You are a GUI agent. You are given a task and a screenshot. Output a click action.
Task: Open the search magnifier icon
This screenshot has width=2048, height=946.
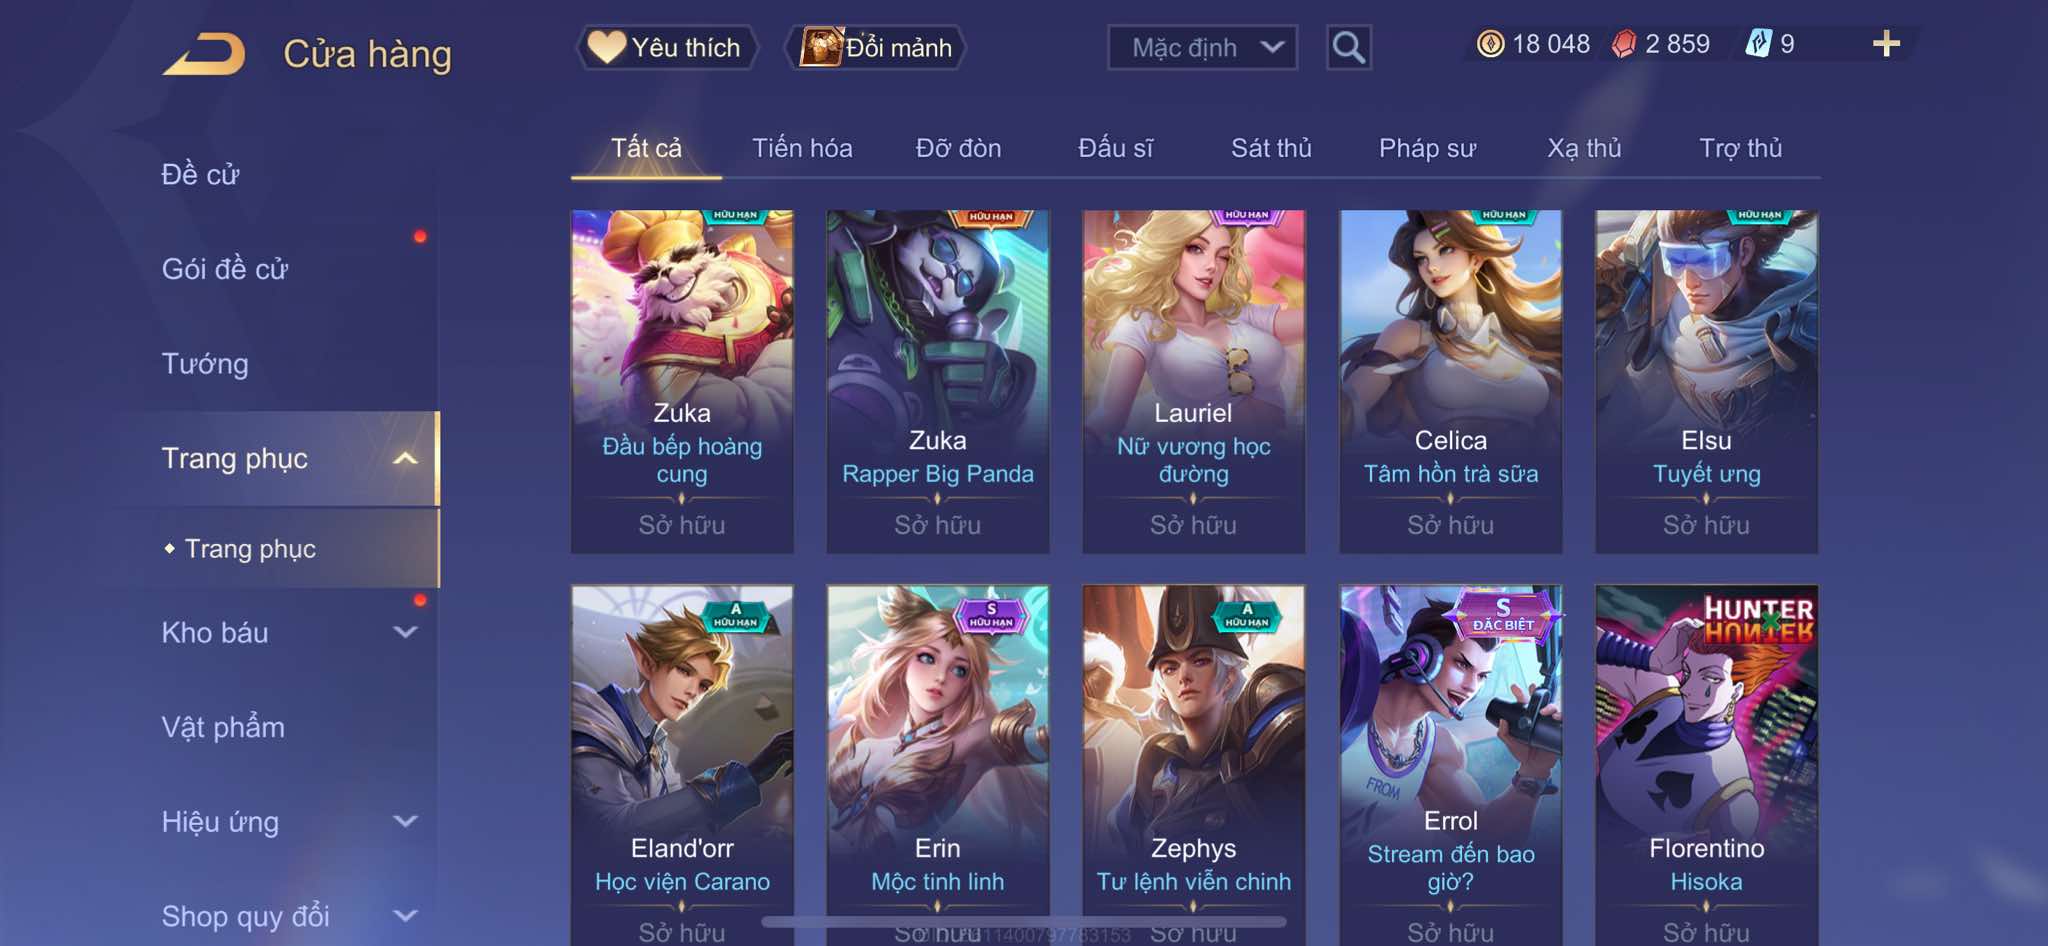(1348, 47)
